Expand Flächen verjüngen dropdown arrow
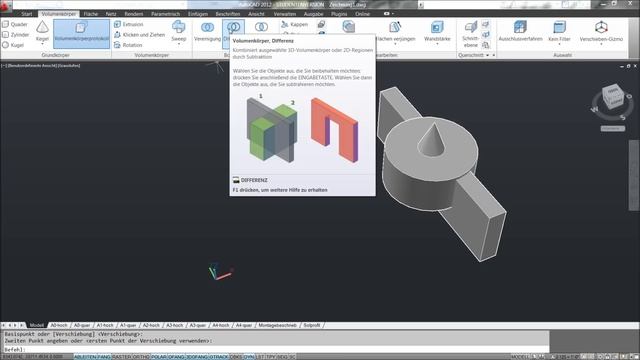The image size is (640, 360). click(x=395, y=44)
